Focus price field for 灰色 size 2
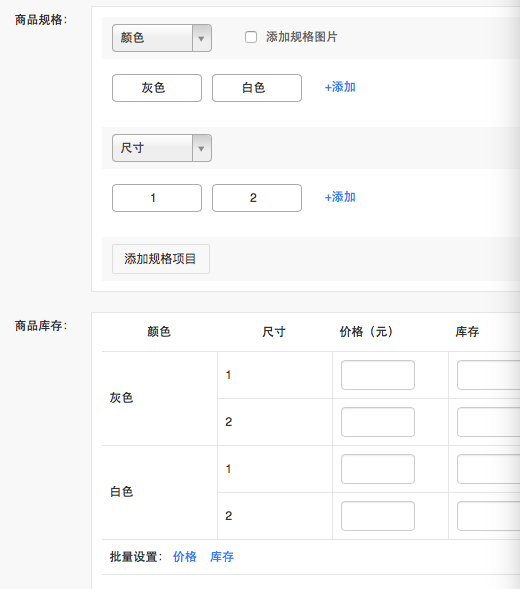The width and height of the screenshot is (520, 589). point(378,422)
